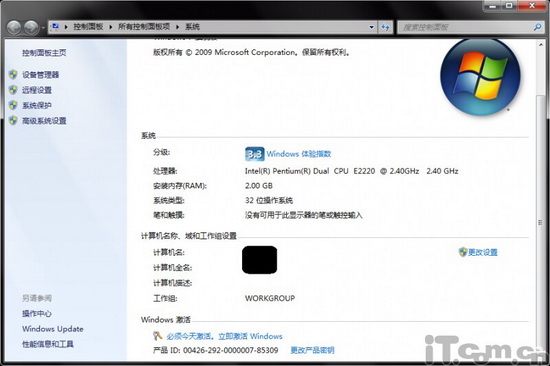Click the keys icon under Windows 激活
This screenshot has height=366, width=550.
click(x=158, y=336)
